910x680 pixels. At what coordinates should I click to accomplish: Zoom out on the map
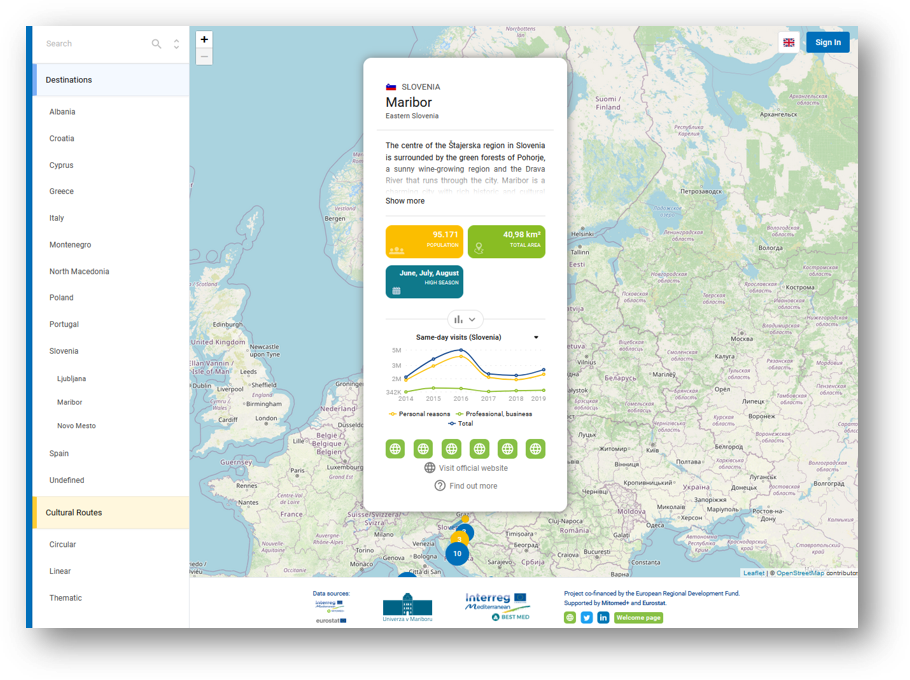point(204,57)
